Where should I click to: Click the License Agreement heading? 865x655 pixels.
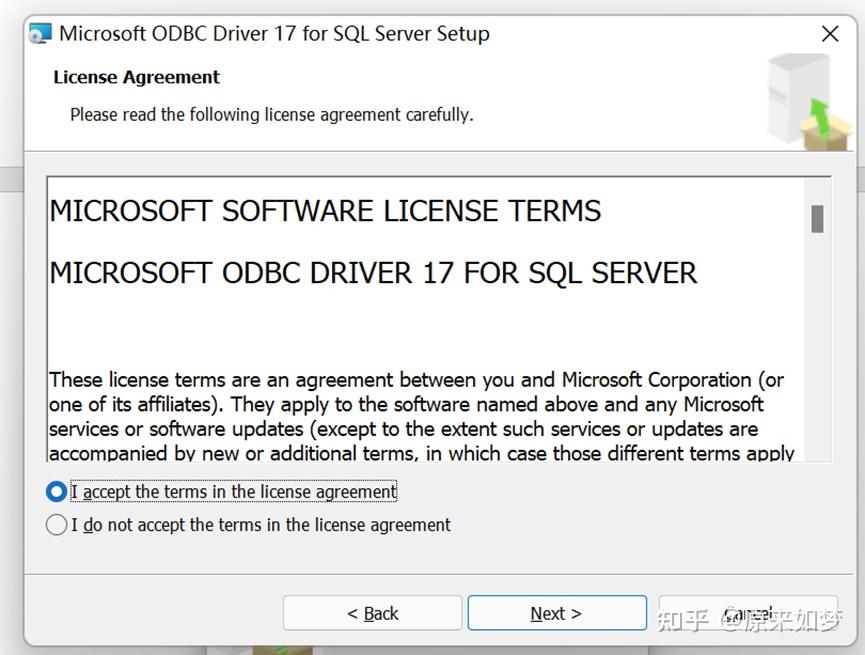point(136,77)
